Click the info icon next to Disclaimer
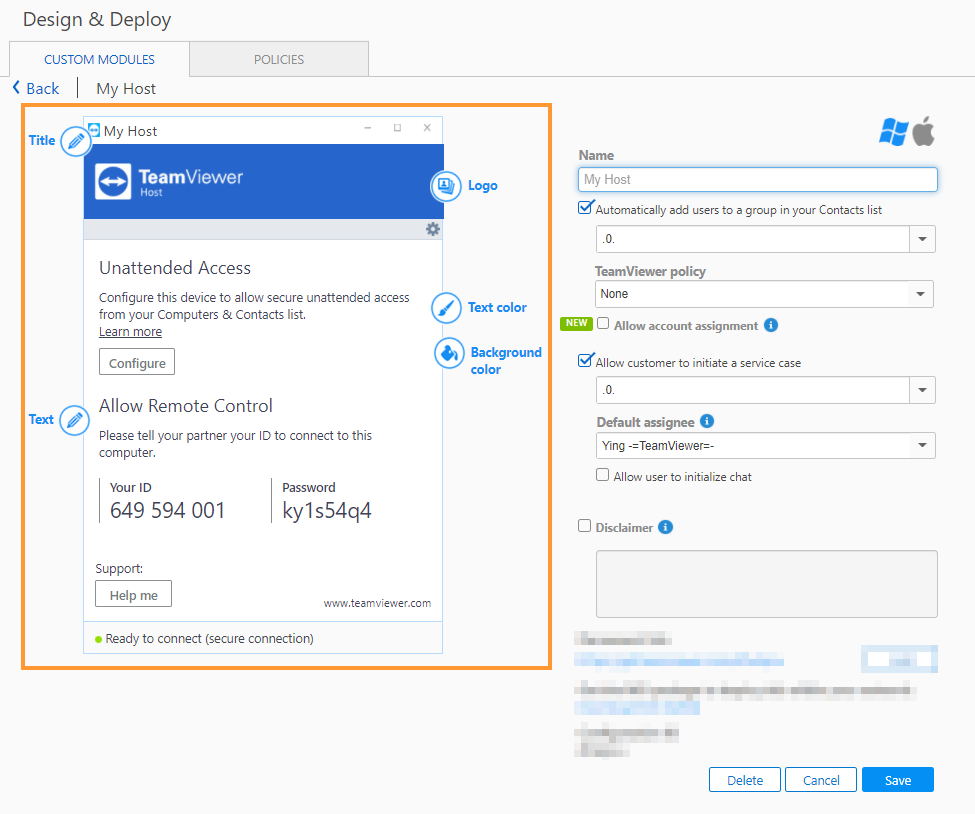Viewport: 975px width, 814px height. (x=666, y=527)
